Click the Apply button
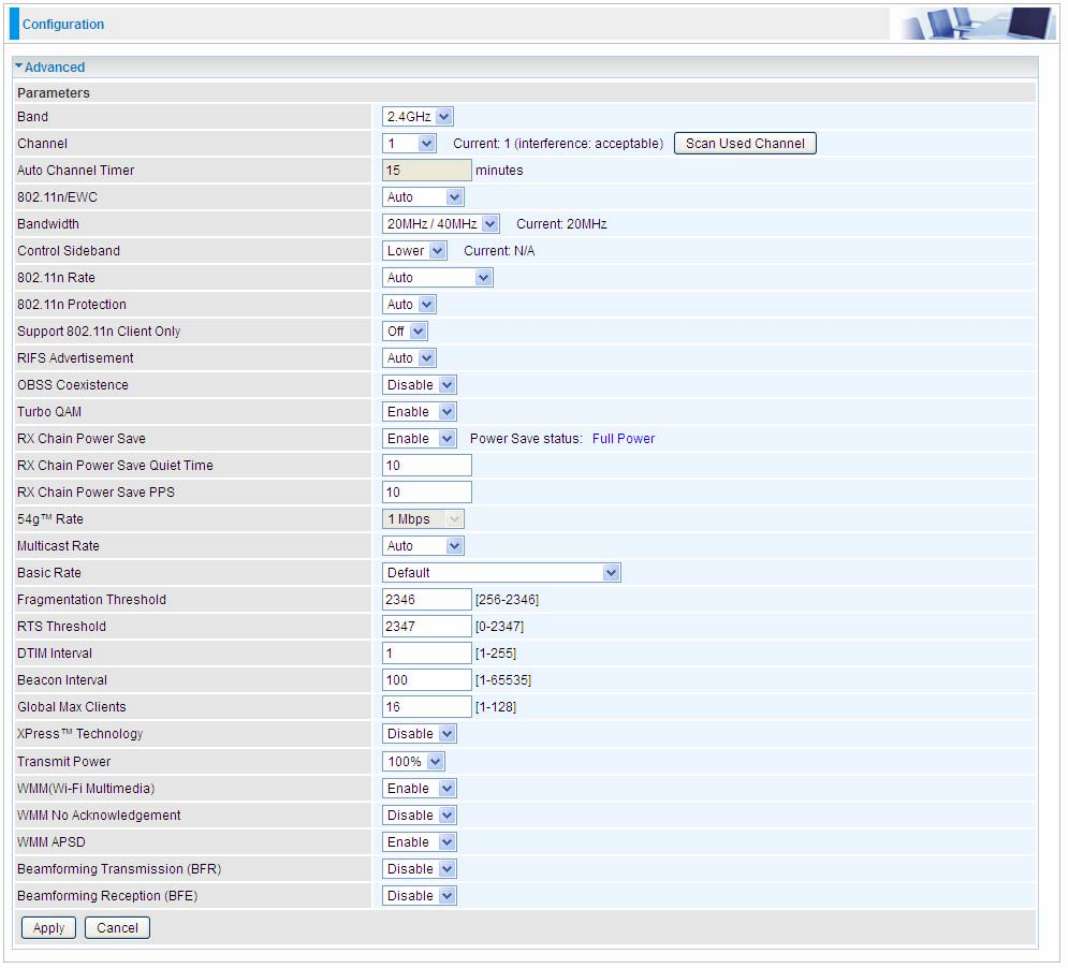1068x968 pixels. pos(48,928)
